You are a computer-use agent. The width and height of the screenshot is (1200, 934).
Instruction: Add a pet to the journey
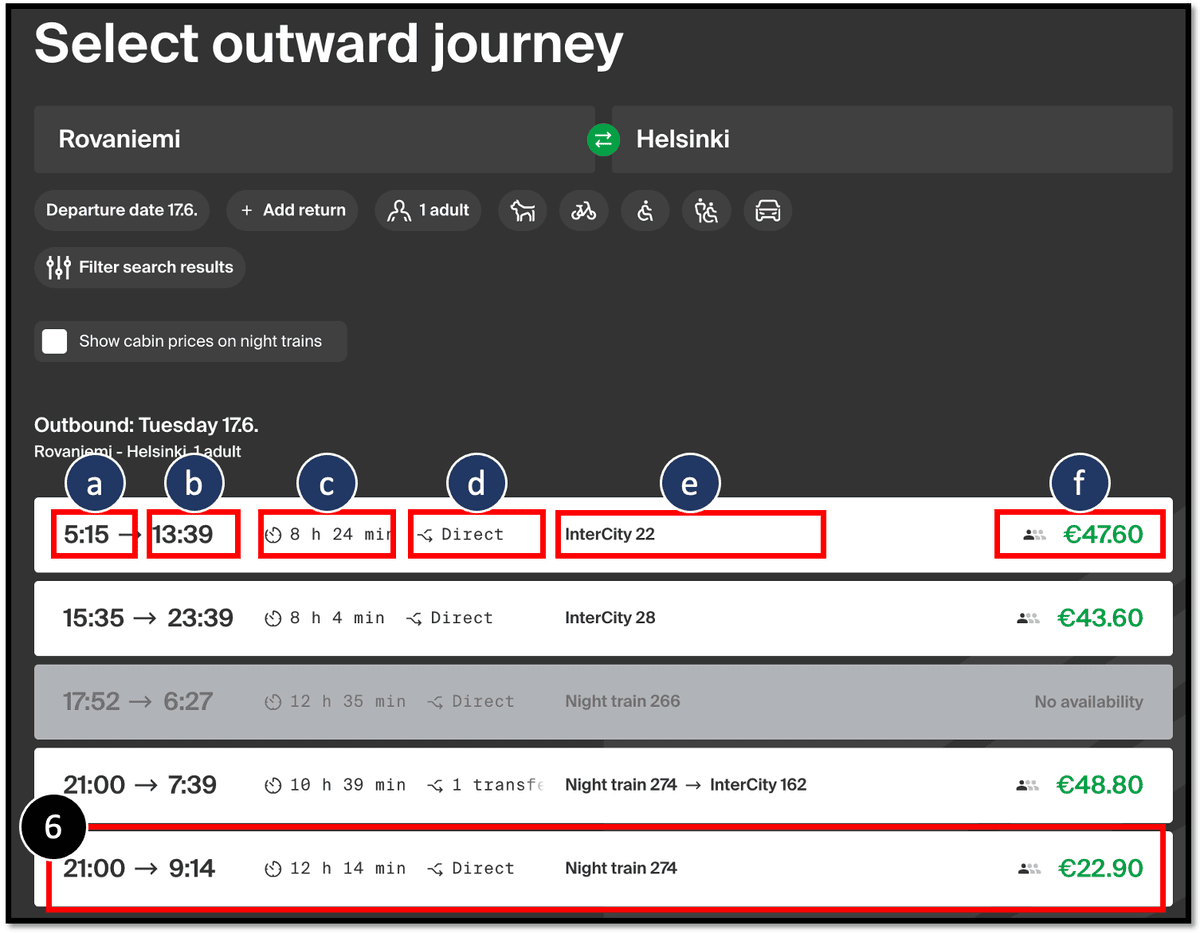[x=523, y=211]
